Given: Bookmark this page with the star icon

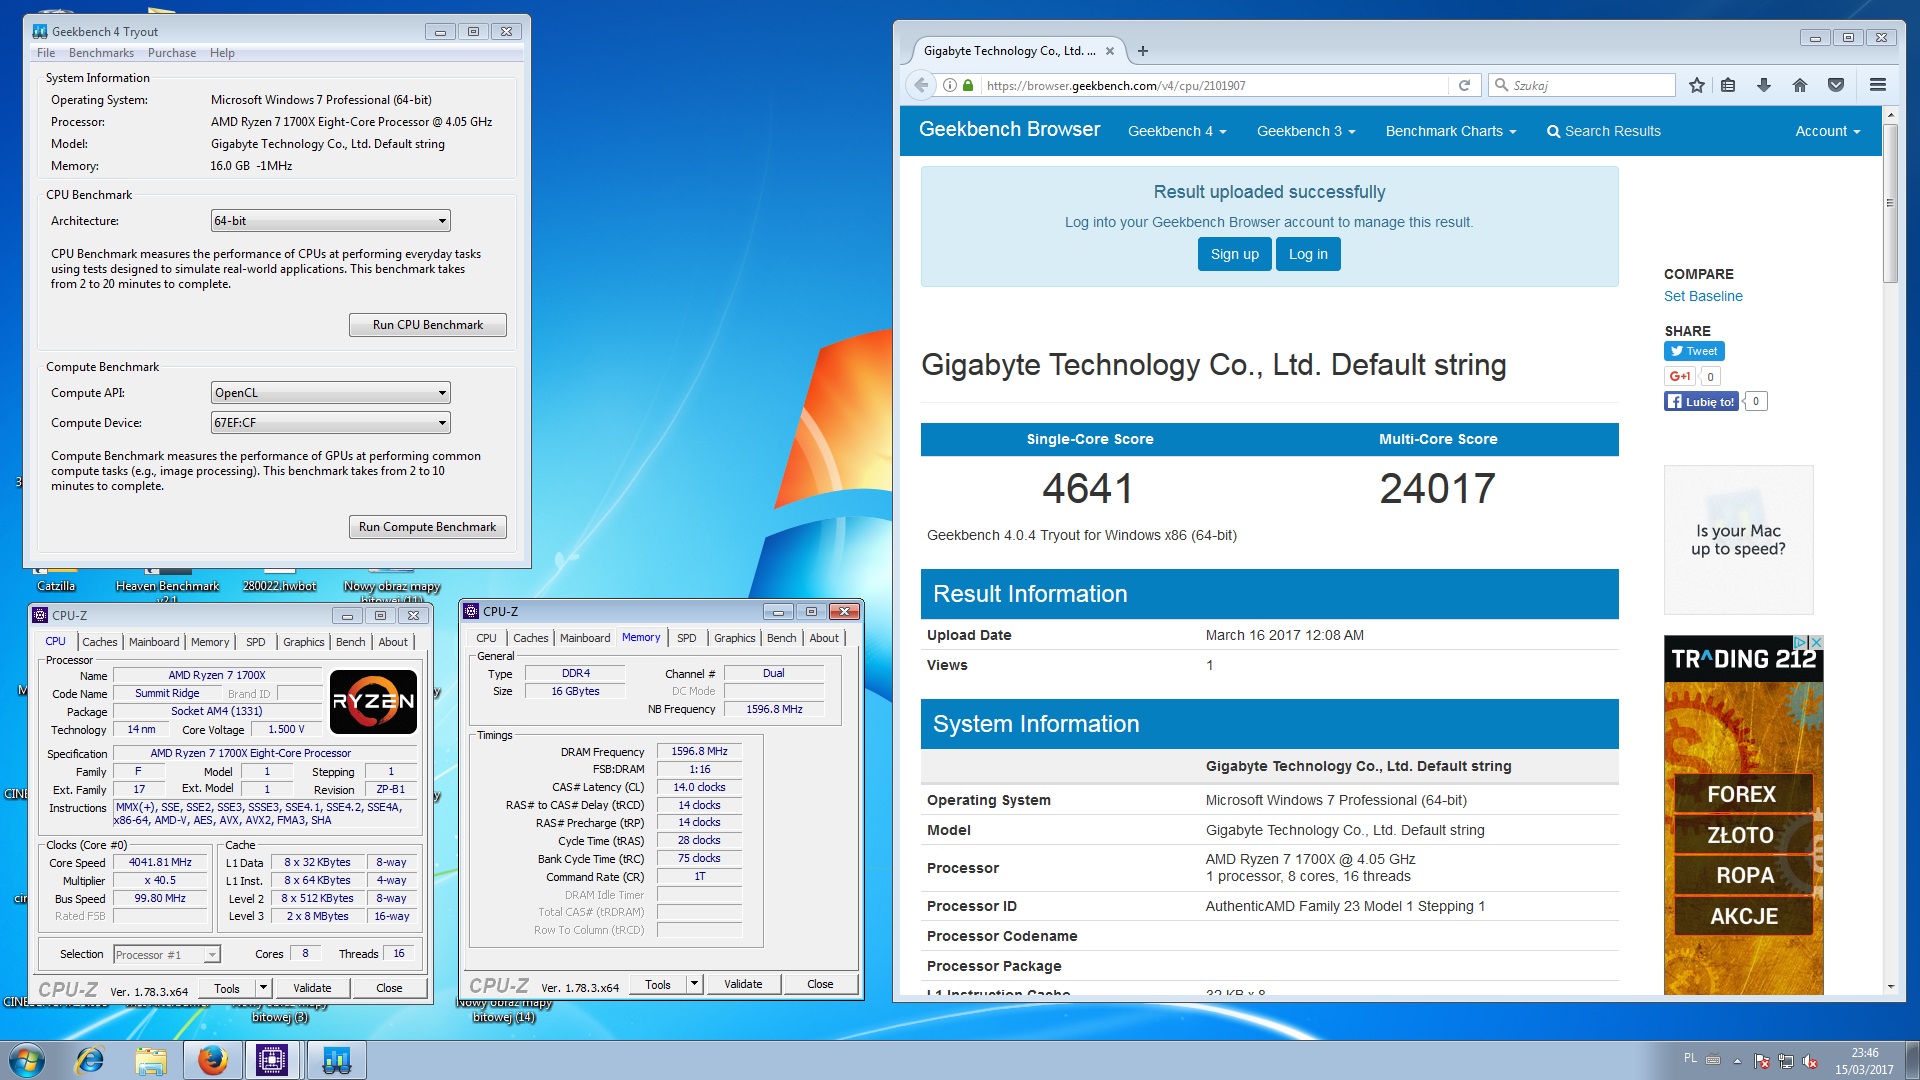Looking at the screenshot, I should pos(1697,86).
